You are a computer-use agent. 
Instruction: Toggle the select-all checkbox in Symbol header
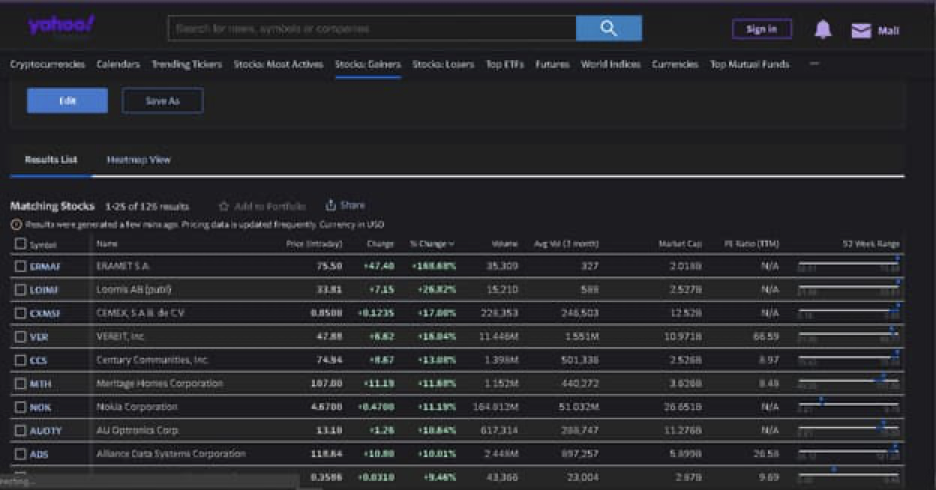(20, 244)
